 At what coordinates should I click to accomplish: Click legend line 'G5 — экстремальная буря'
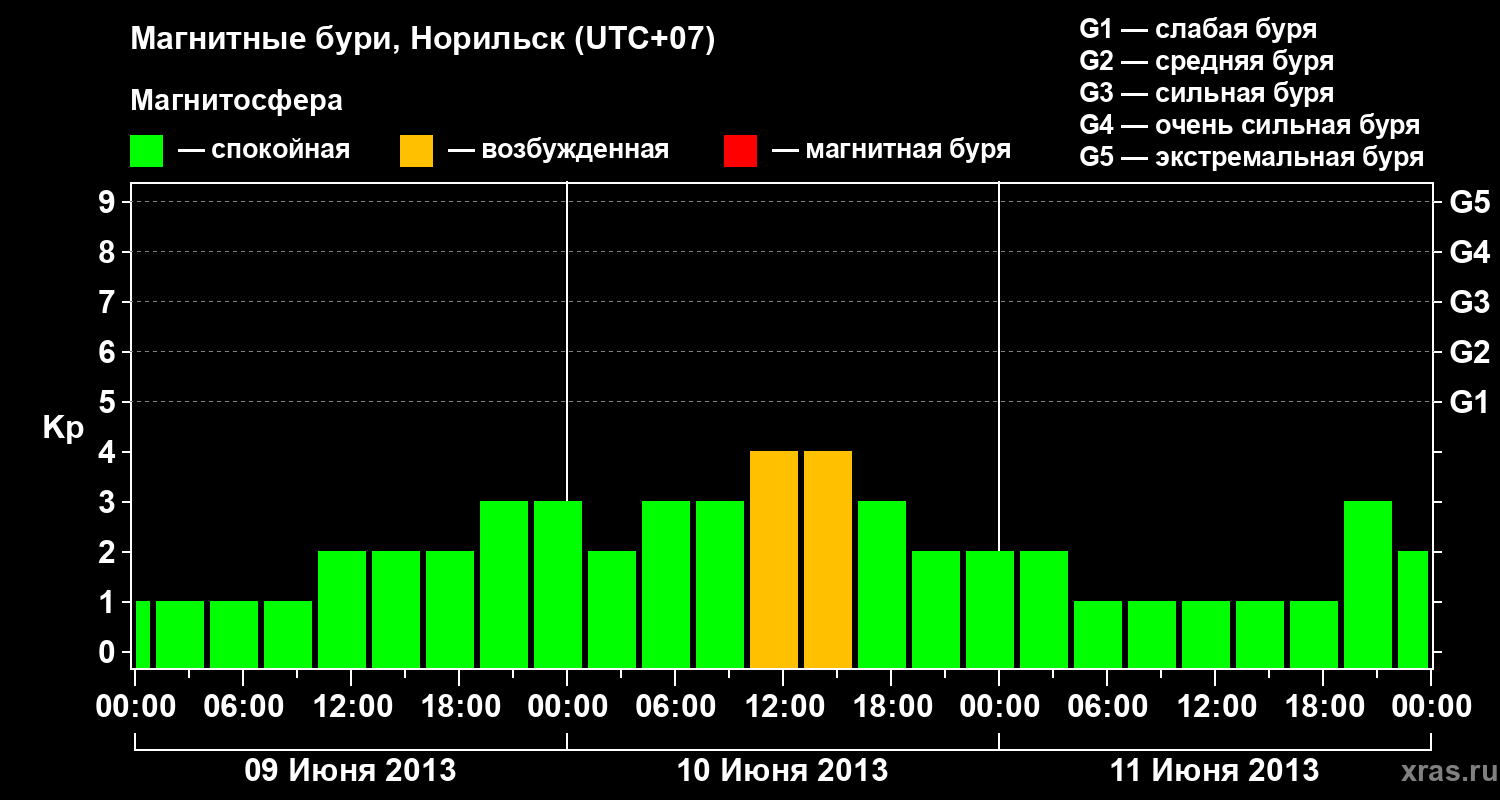[x=1251, y=157]
